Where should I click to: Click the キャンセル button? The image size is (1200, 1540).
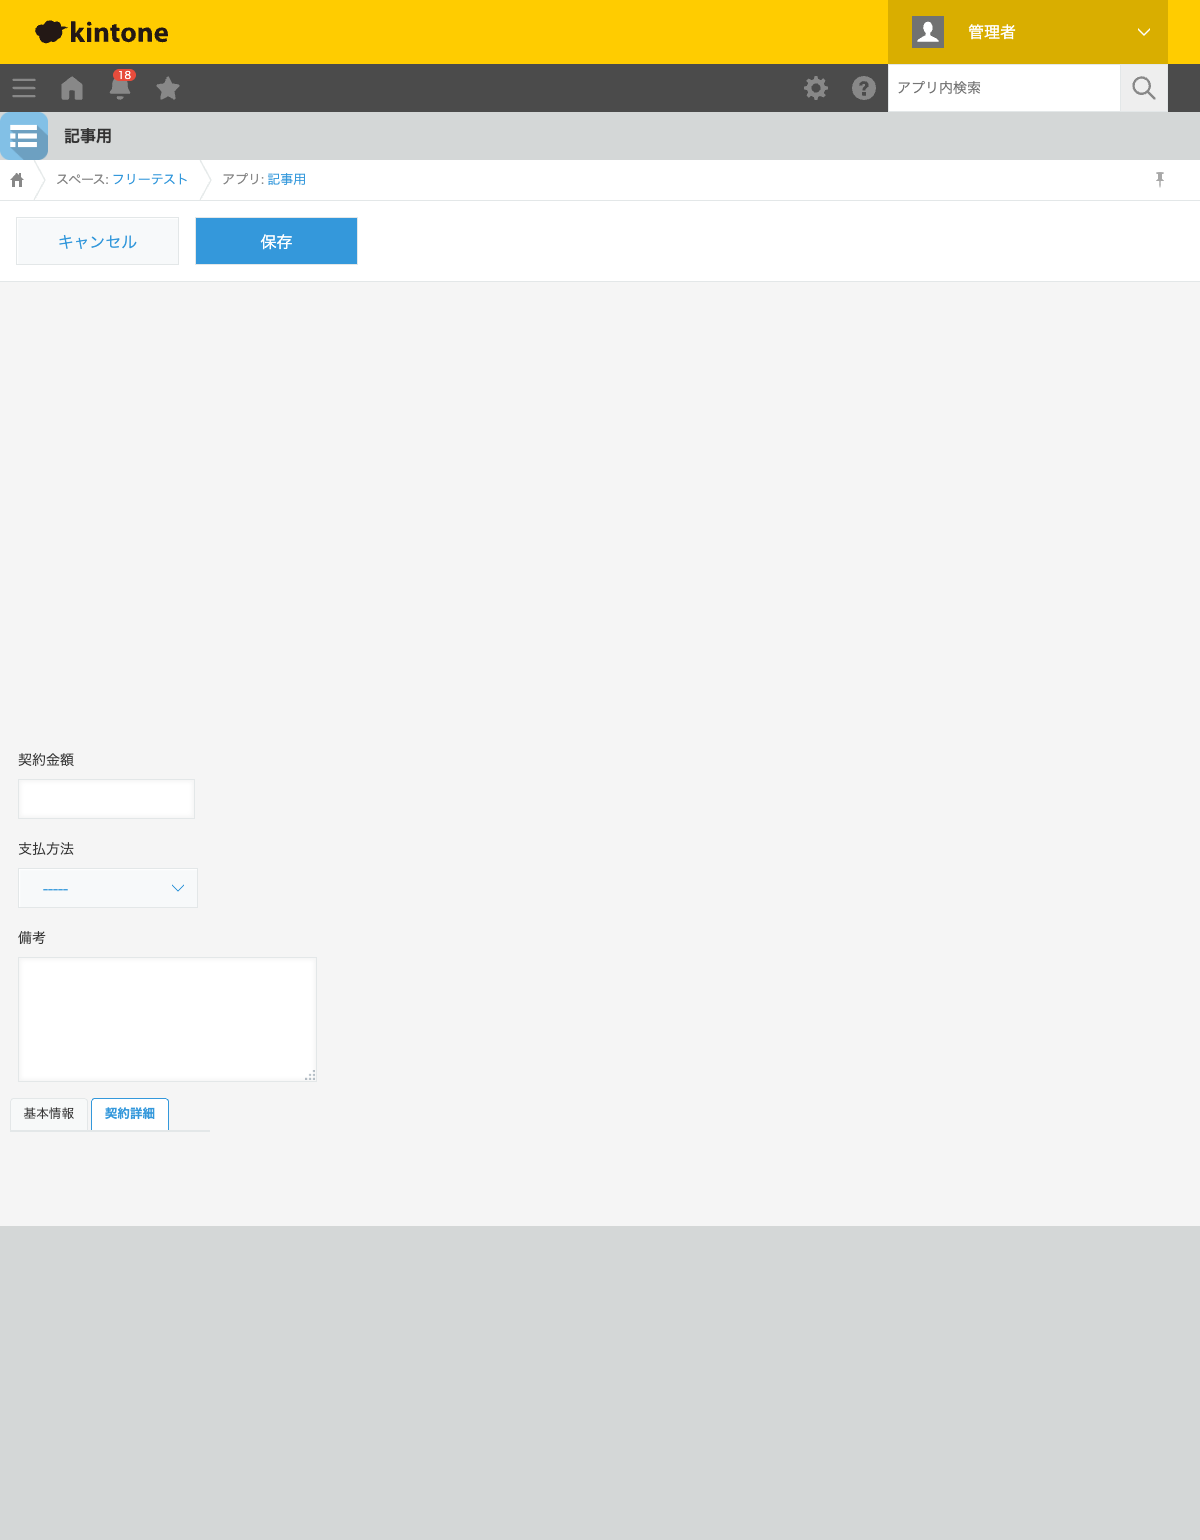pyautogui.click(x=97, y=241)
